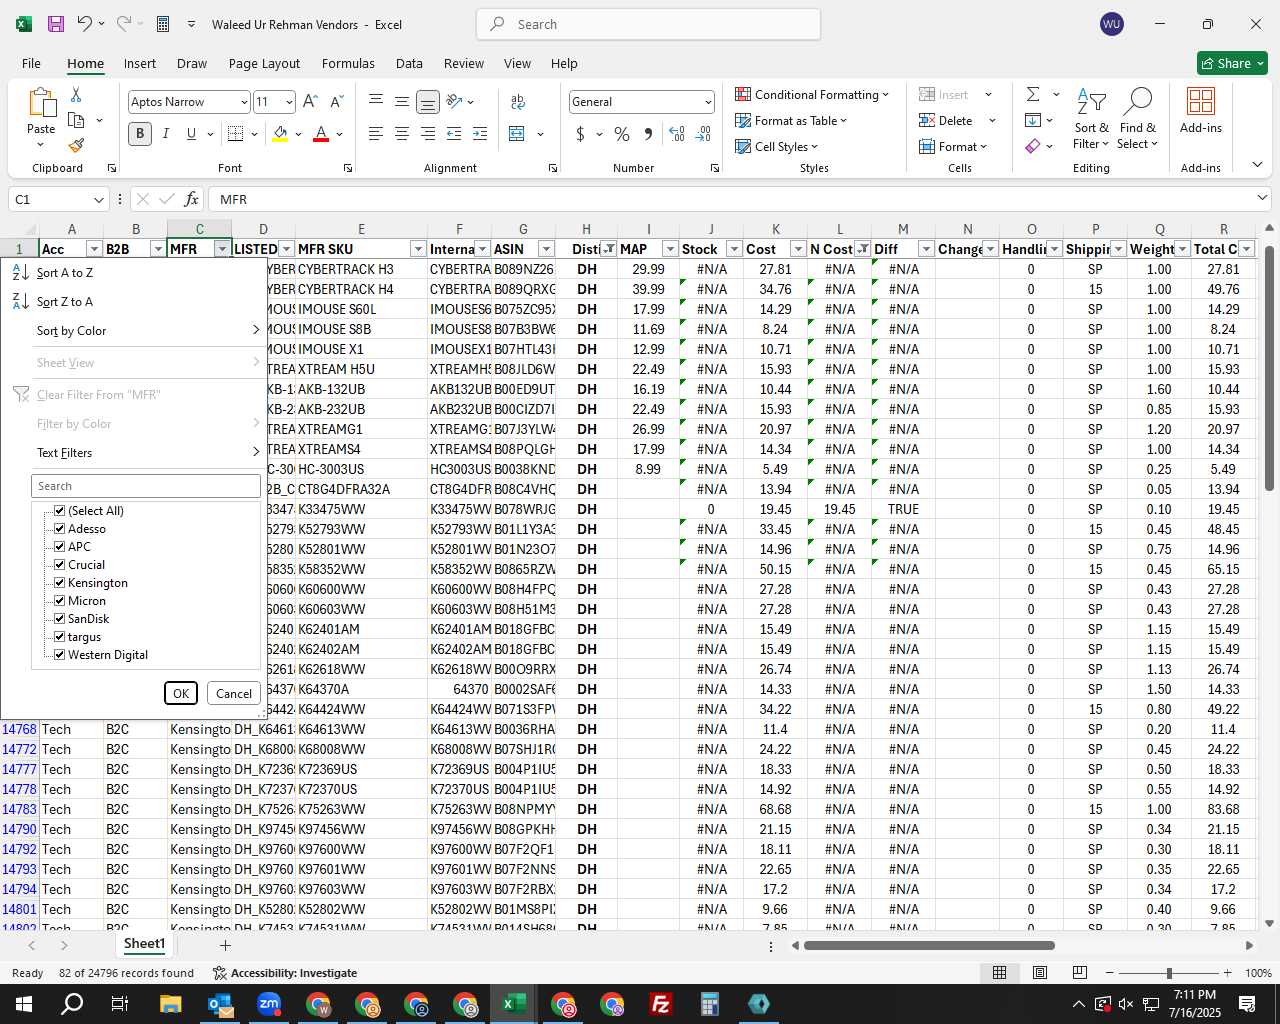
Task: Click the Percent Style icon
Action: coord(622,134)
